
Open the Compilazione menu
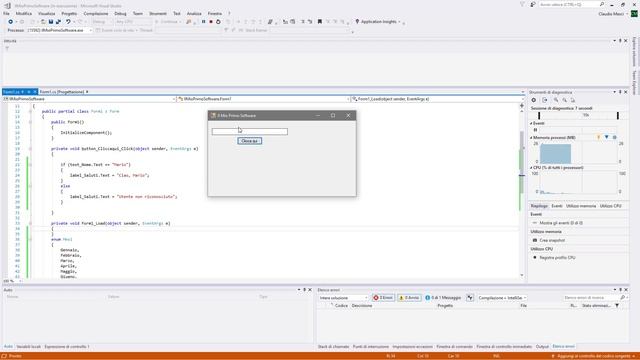tap(96, 13)
